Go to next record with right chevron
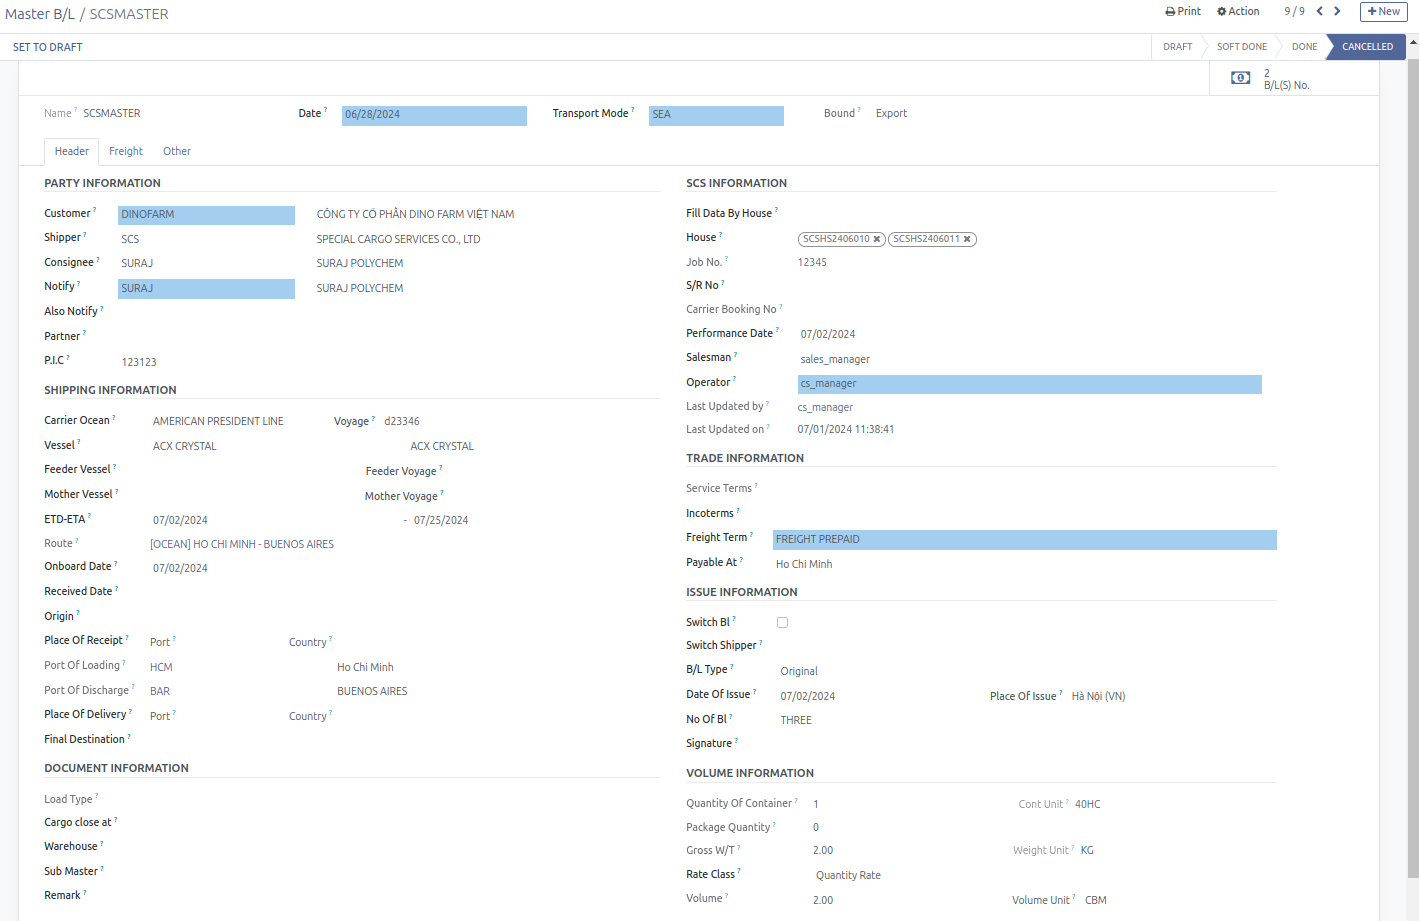The height and width of the screenshot is (921, 1419). click(x=1339, y=11)
